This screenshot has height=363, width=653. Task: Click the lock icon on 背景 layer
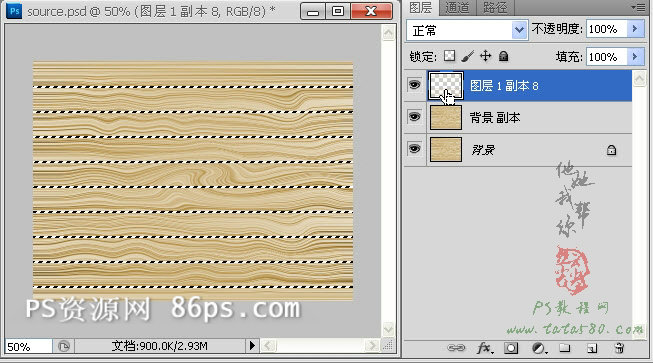pos(611,149)
